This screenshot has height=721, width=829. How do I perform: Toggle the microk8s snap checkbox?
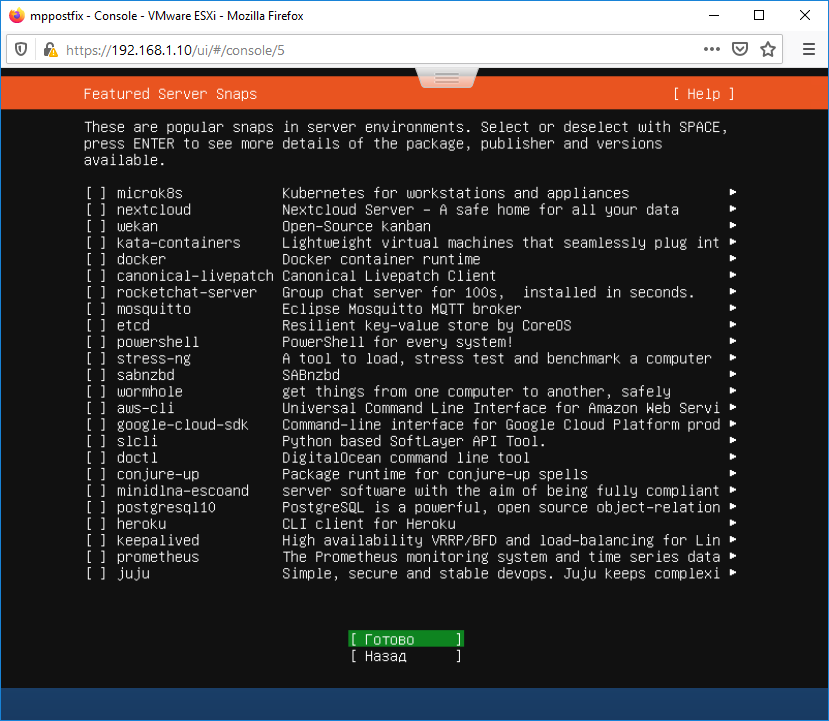[96, 193]
